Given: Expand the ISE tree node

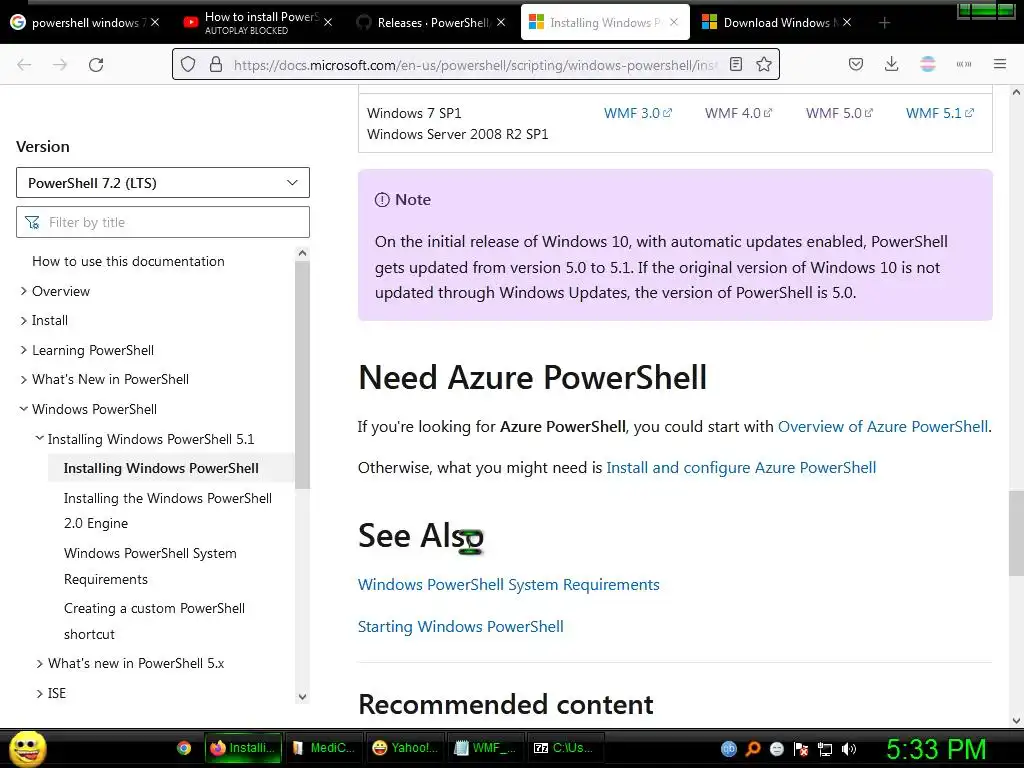Looking at the screenshot, I should point(39,694).
